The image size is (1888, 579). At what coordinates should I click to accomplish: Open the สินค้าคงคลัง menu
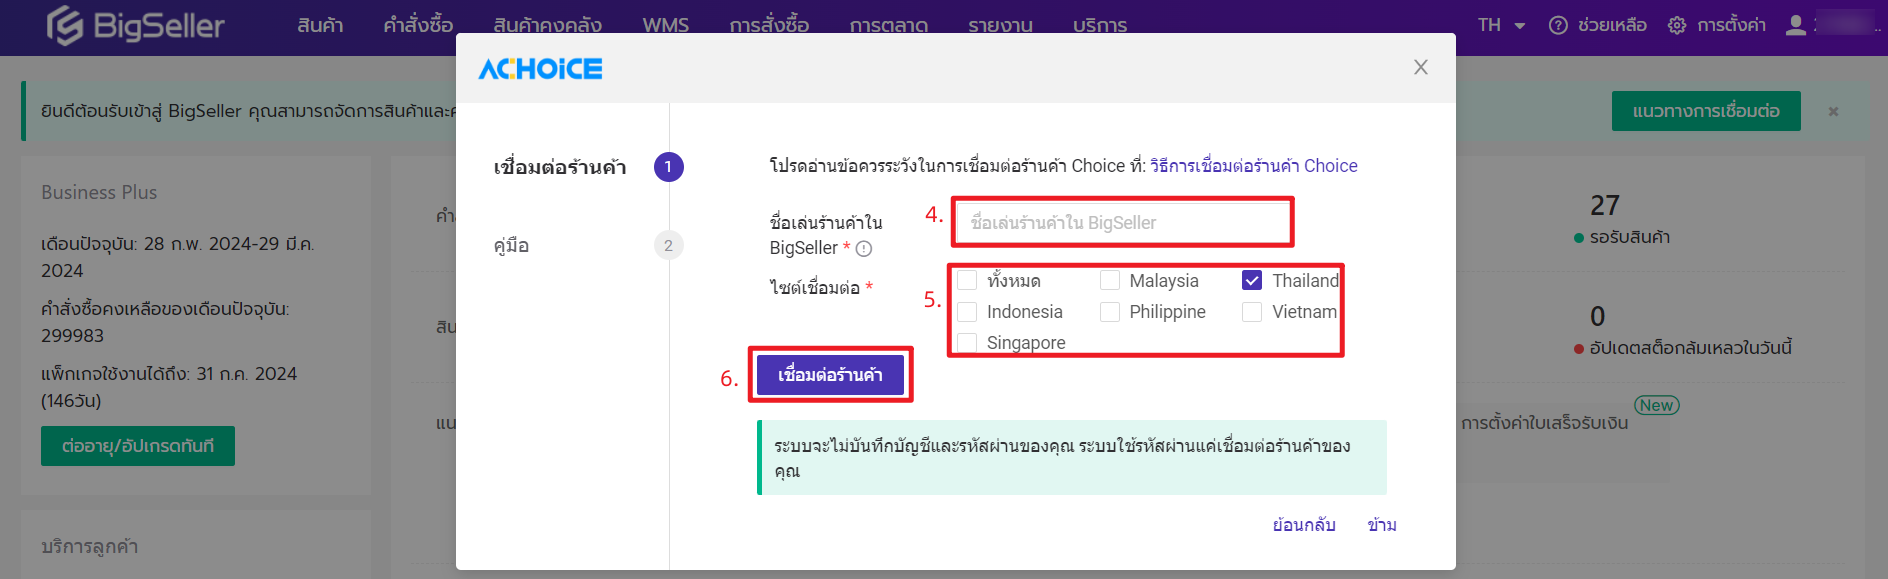pyautogui.click(x=548, y=25)
